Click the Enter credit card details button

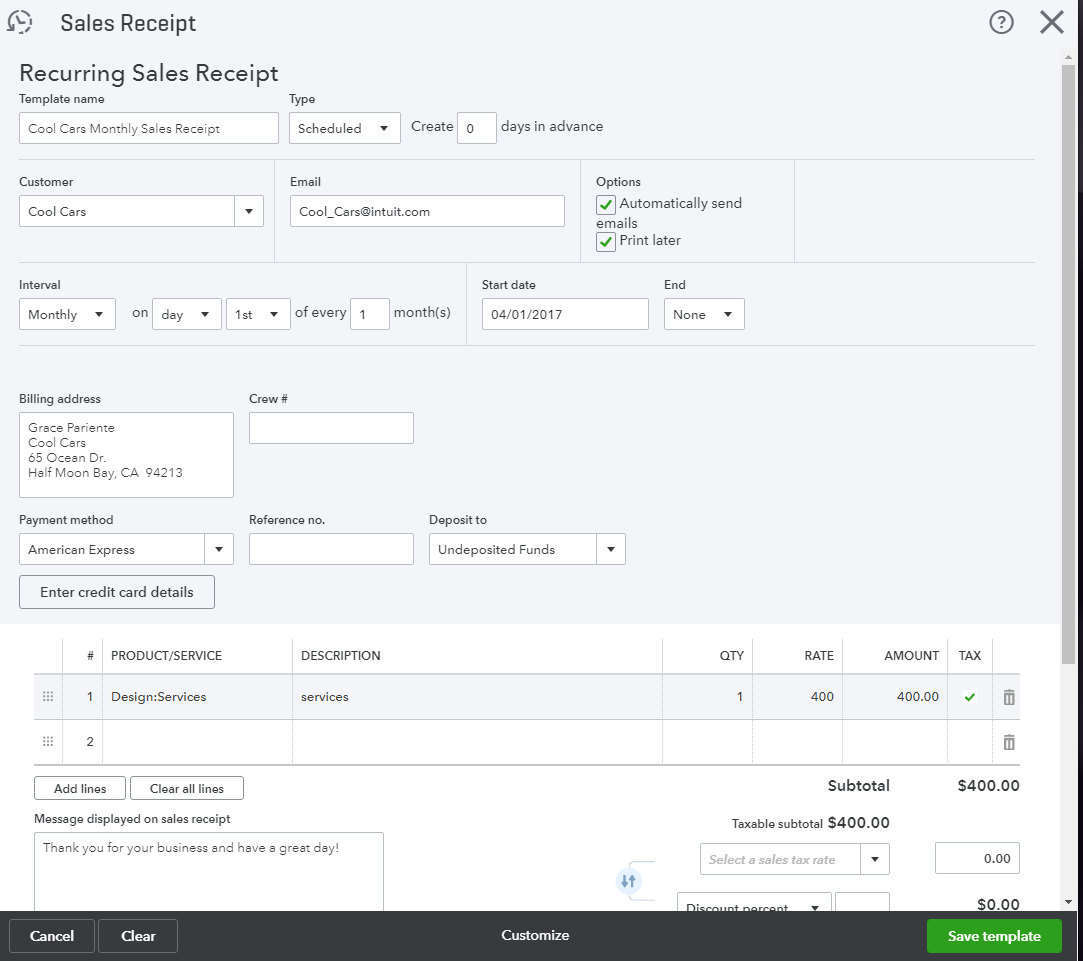point(117,592)
